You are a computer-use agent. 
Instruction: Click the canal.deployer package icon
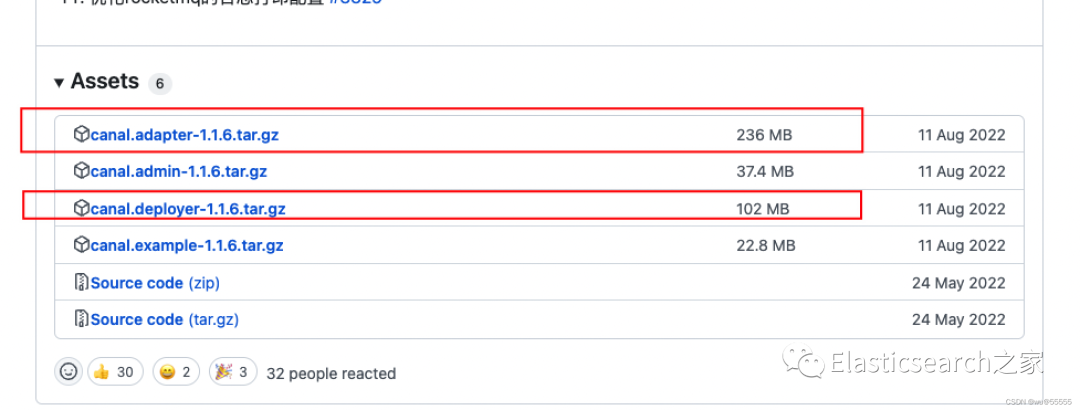(81, 208)
